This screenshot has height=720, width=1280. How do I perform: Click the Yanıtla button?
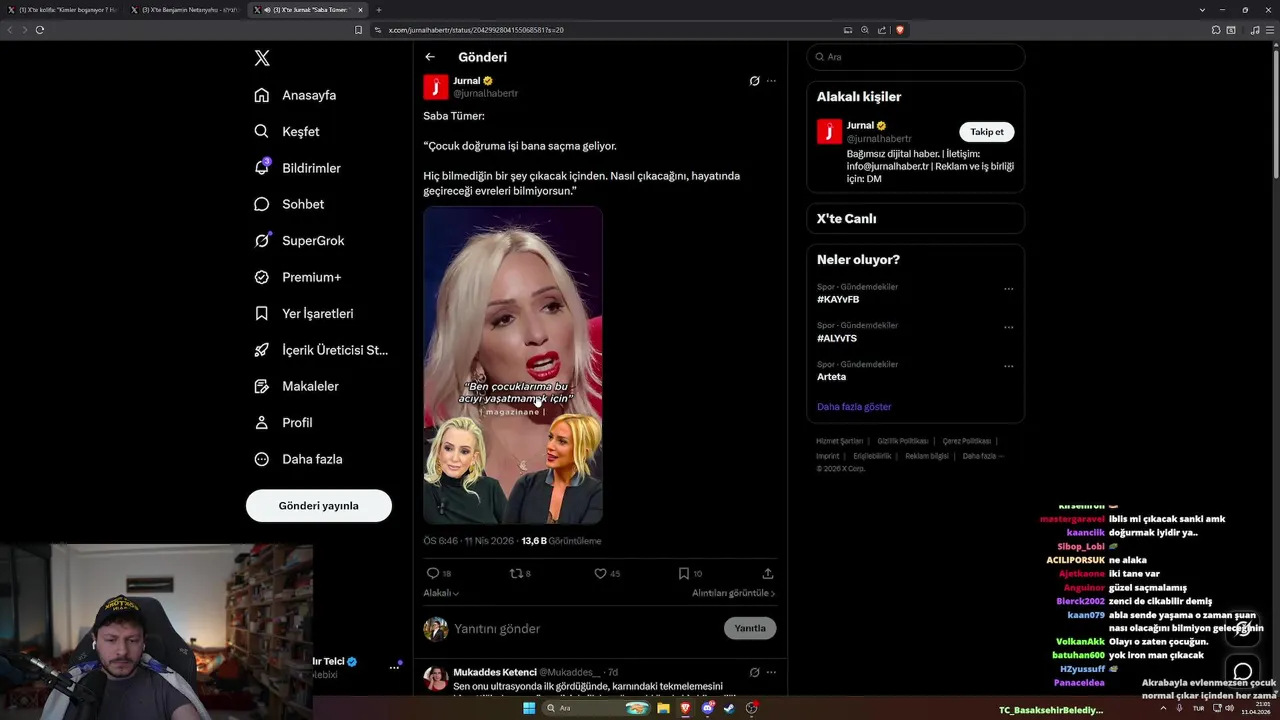(750, 628)
